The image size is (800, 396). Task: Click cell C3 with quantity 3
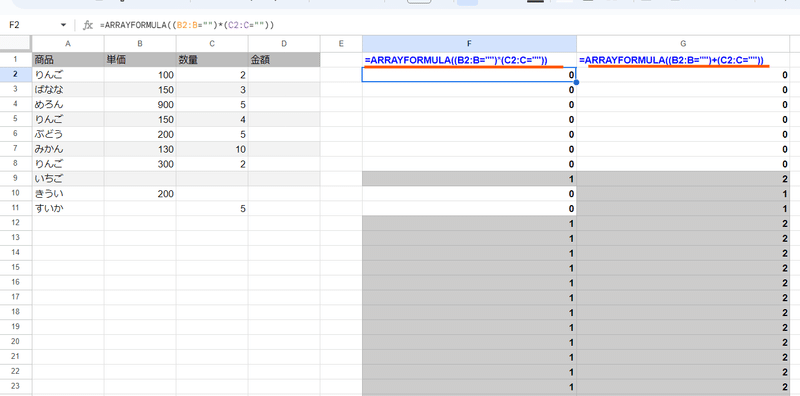pyautogui.click(x=212, y=89)
